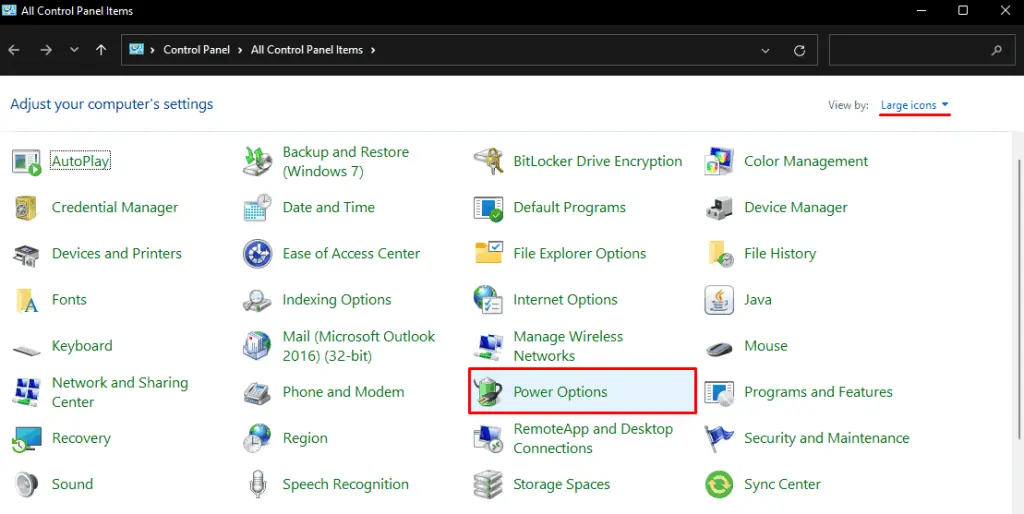Open the File Explorer Options folder icon
This screenshot has height=514, width=1024.
pos(488,253)
